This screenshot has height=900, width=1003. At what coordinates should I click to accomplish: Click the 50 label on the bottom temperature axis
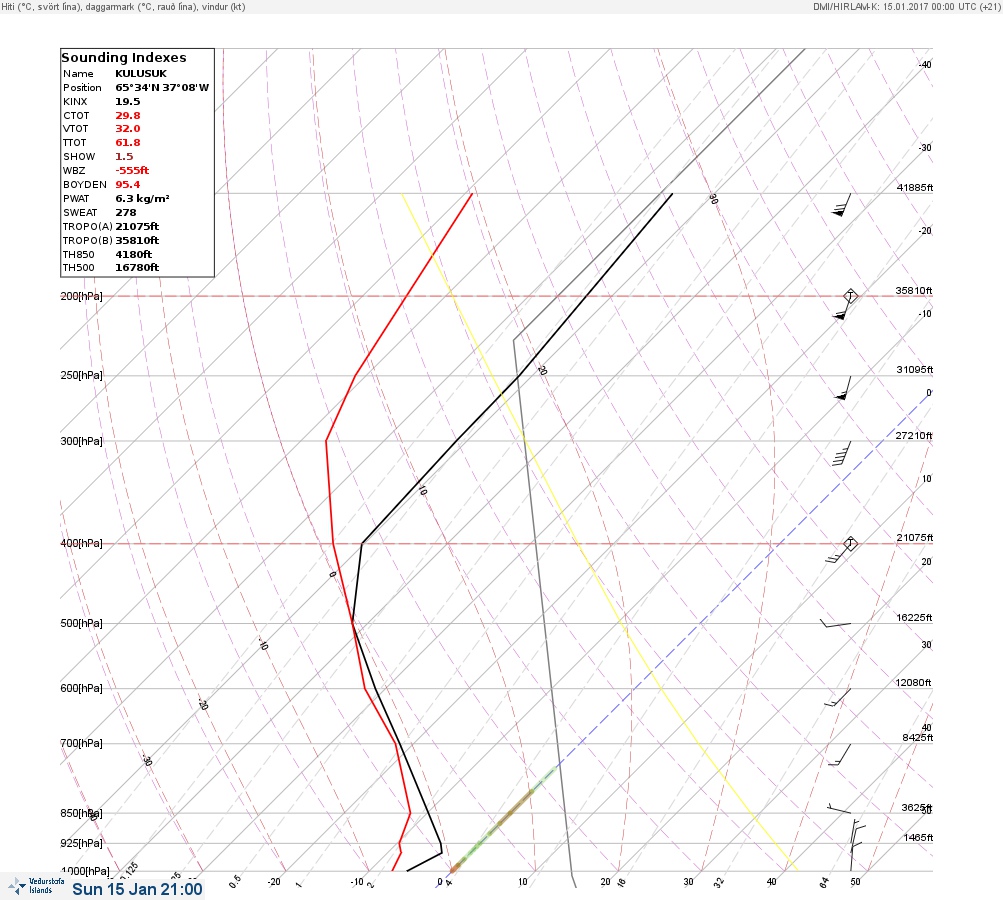(x=855, y=881)
